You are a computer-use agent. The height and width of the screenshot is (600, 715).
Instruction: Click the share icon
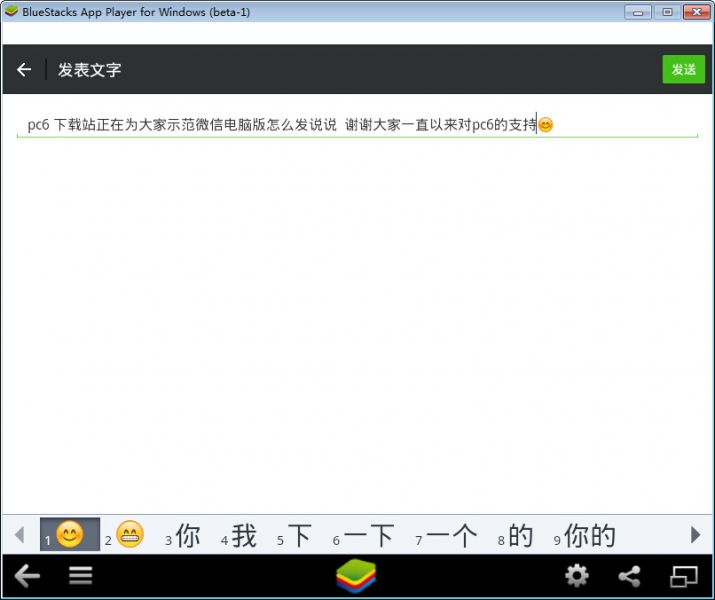click(x=630, y=576)
